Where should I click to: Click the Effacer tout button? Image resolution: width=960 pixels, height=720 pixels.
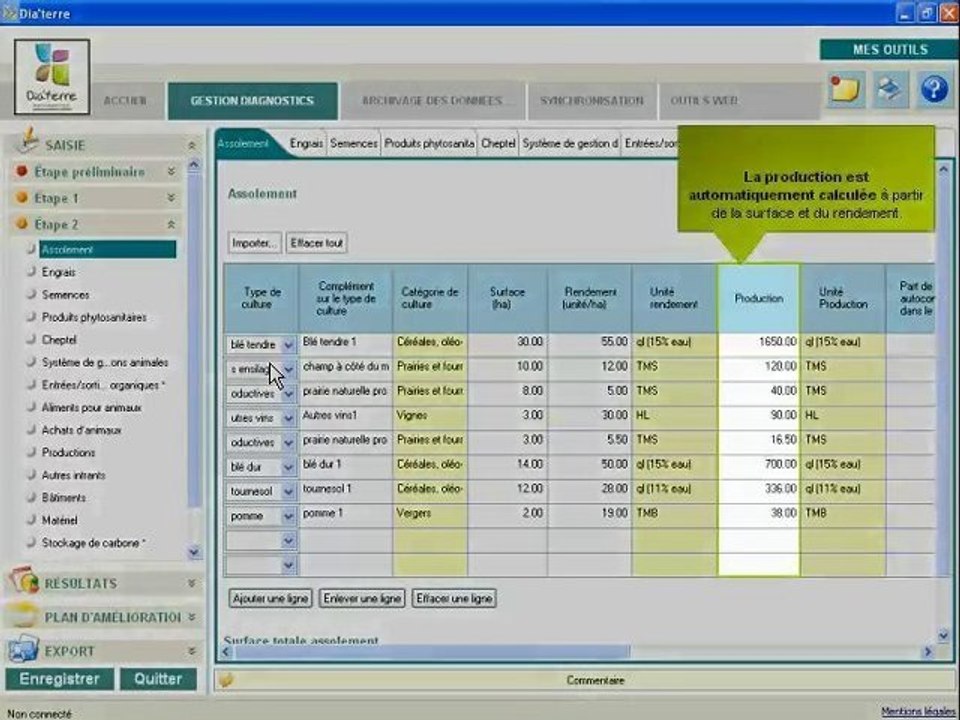317,243
